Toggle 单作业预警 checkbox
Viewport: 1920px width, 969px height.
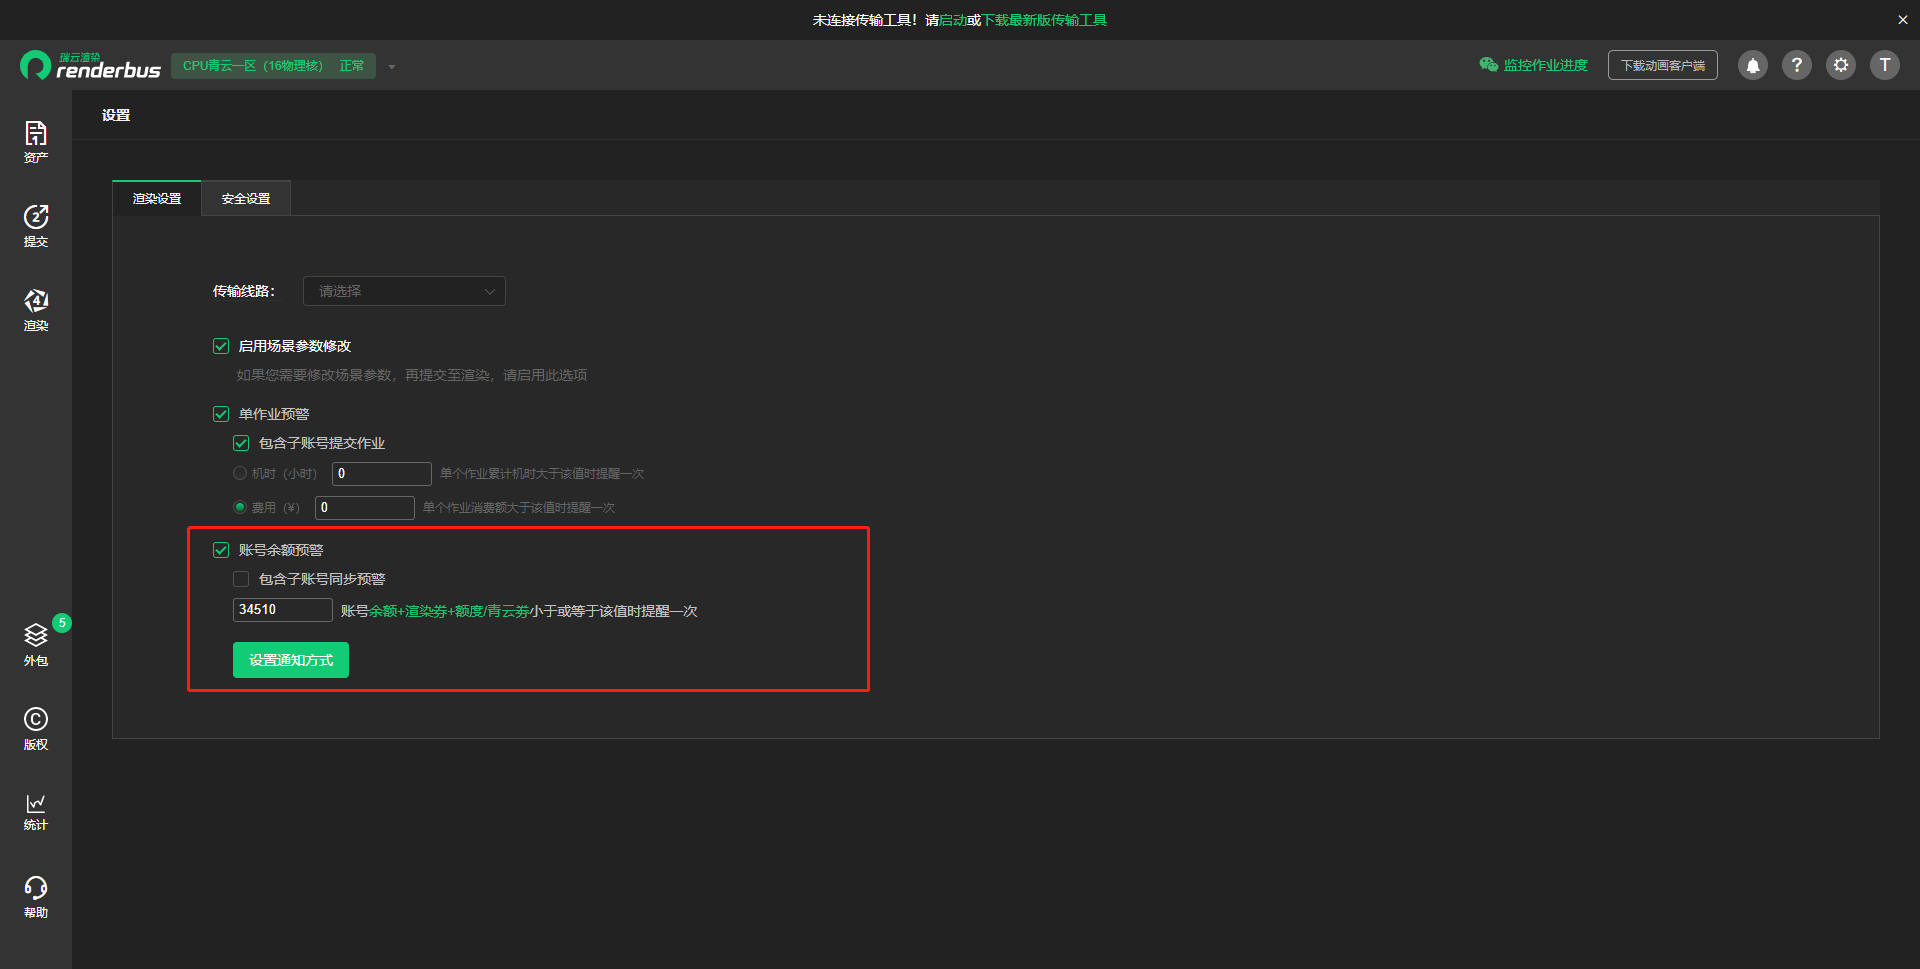[221, 414]
